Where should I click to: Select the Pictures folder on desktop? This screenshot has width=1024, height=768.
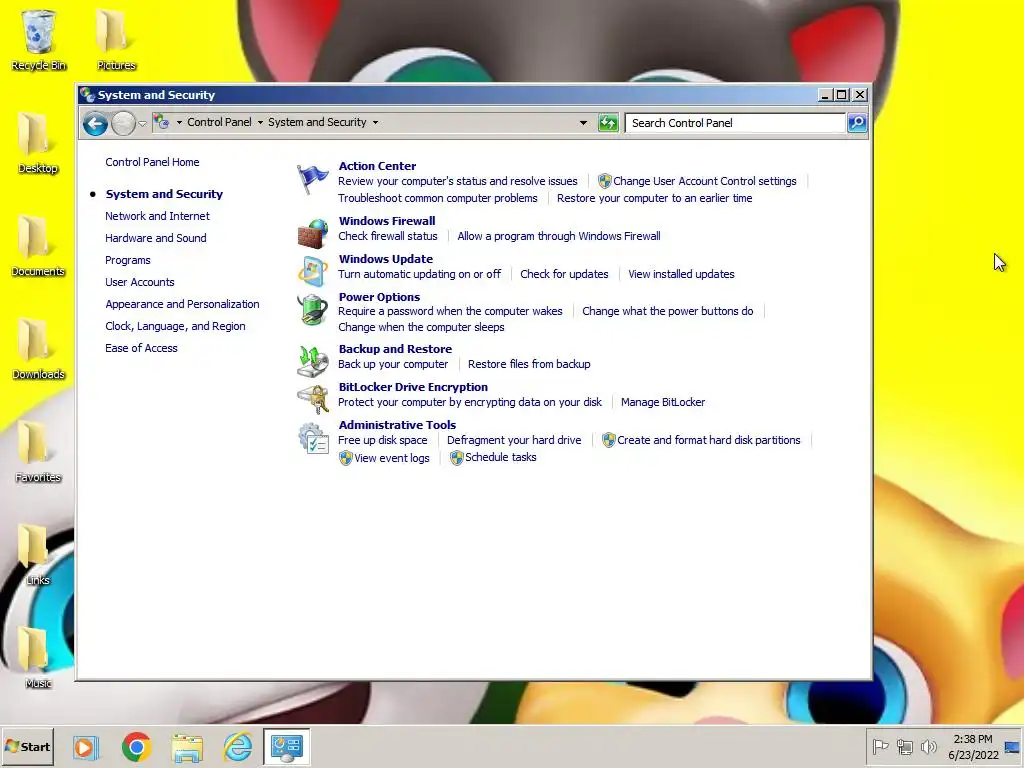pyautogui.click(x=116, y=40)
